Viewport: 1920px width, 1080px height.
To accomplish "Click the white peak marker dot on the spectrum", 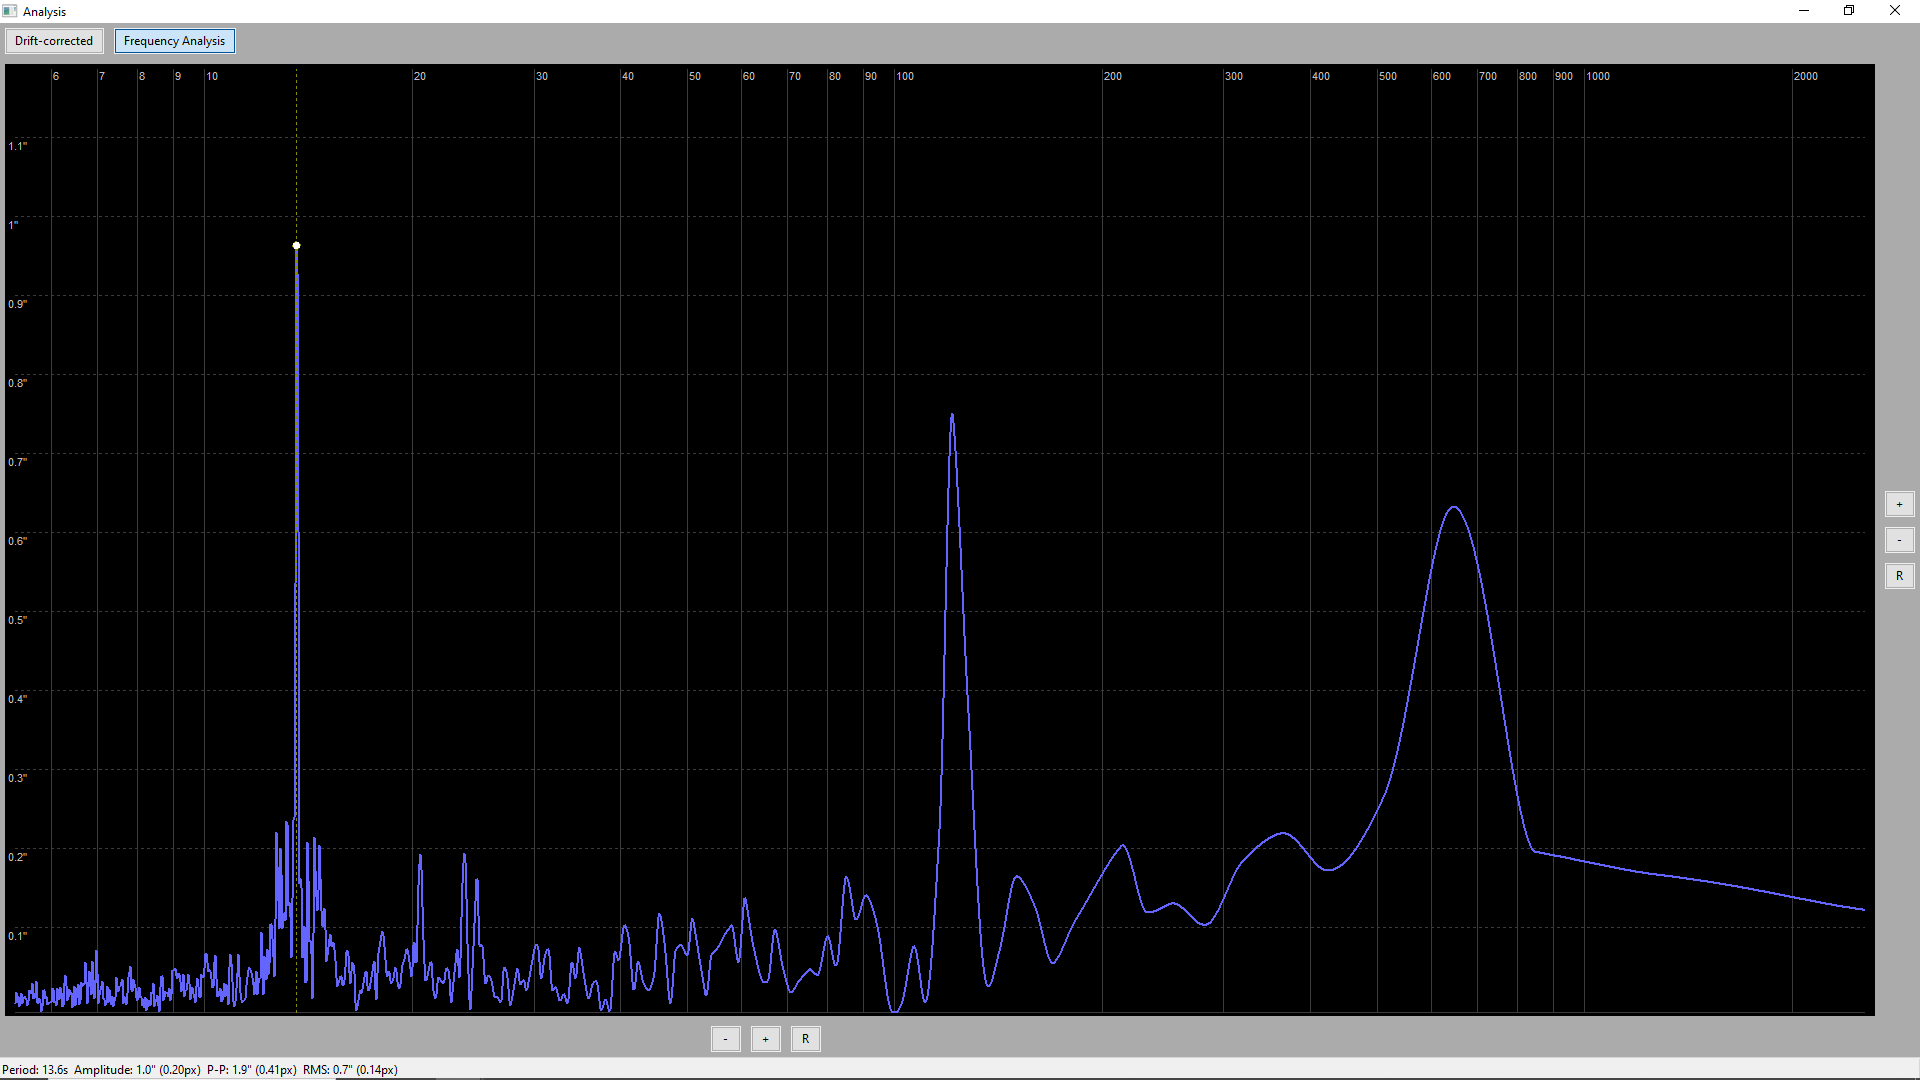I will coord(296,245).
